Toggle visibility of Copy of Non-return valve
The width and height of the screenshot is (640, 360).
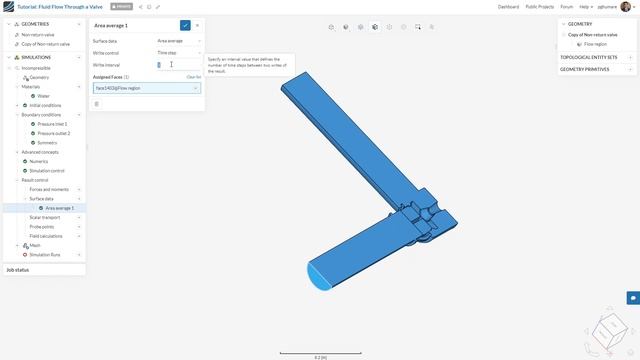click(x=564, y=35)
